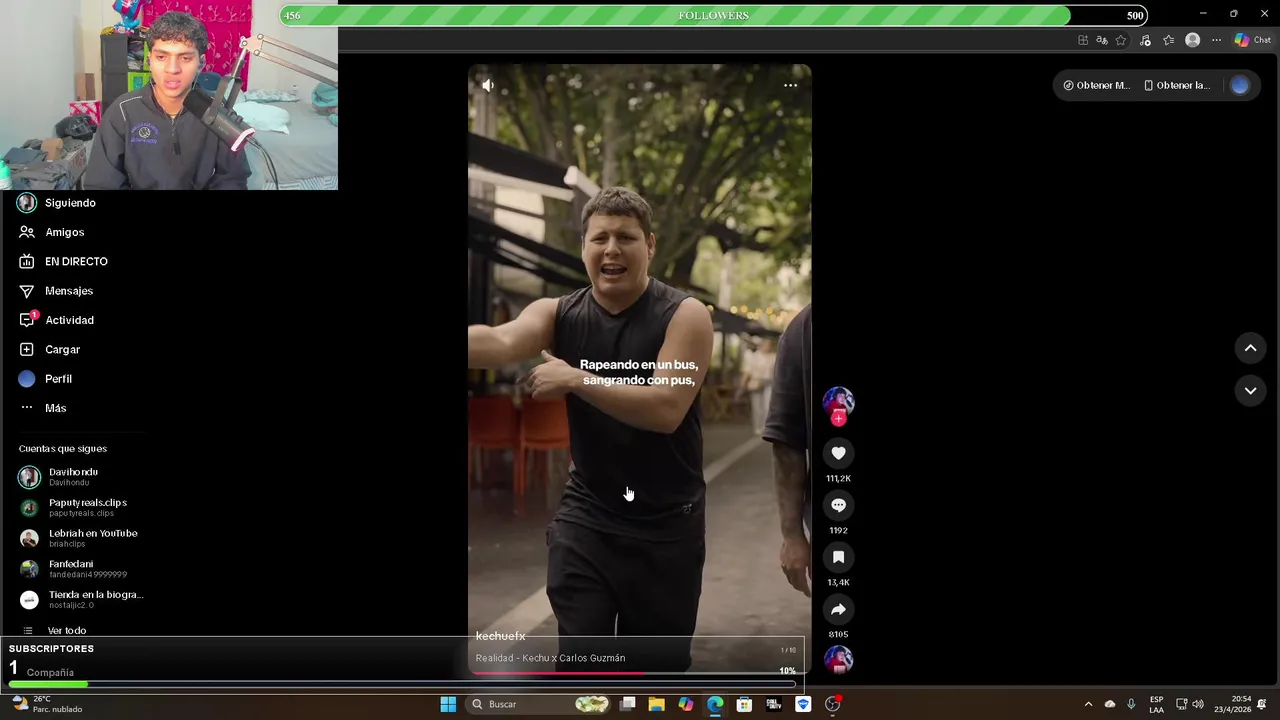
Task: Open OneDrive cloud tray icon
Action: (1110, 704)
